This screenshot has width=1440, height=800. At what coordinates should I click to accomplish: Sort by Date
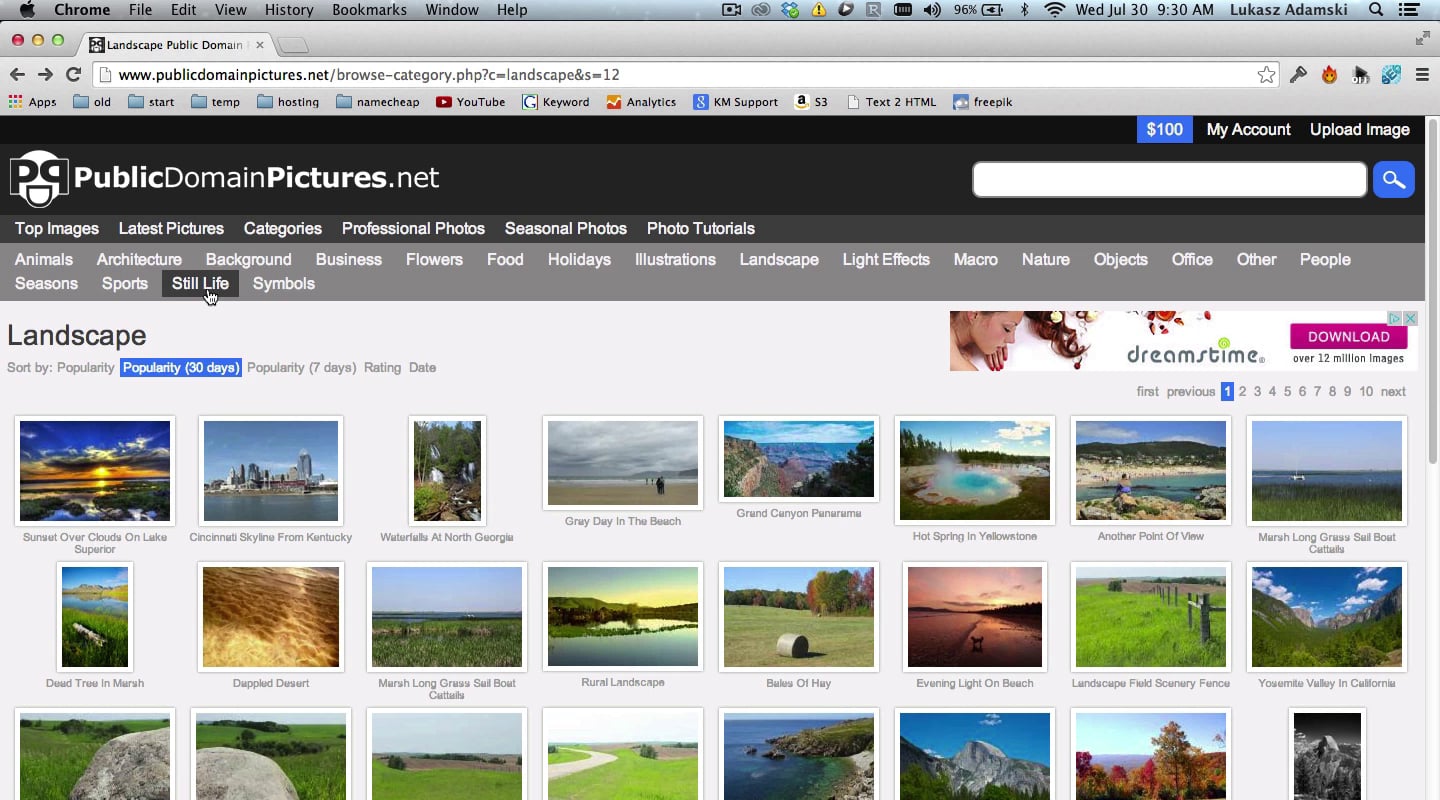click(x=422, y=368)
